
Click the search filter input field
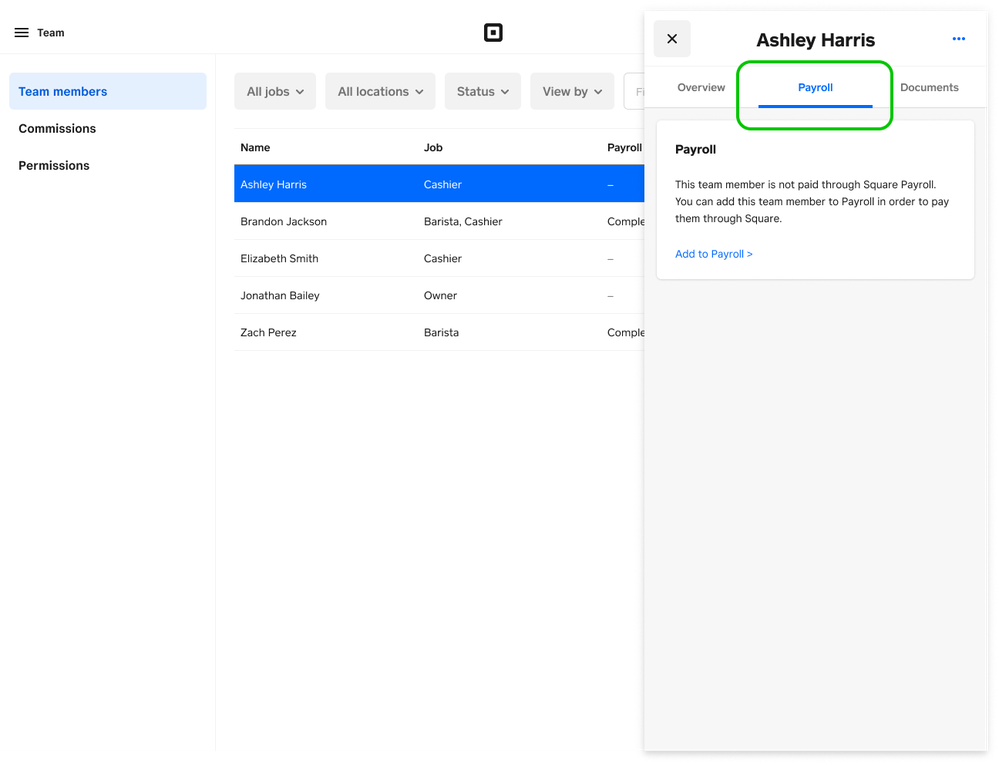pos(634,91)
